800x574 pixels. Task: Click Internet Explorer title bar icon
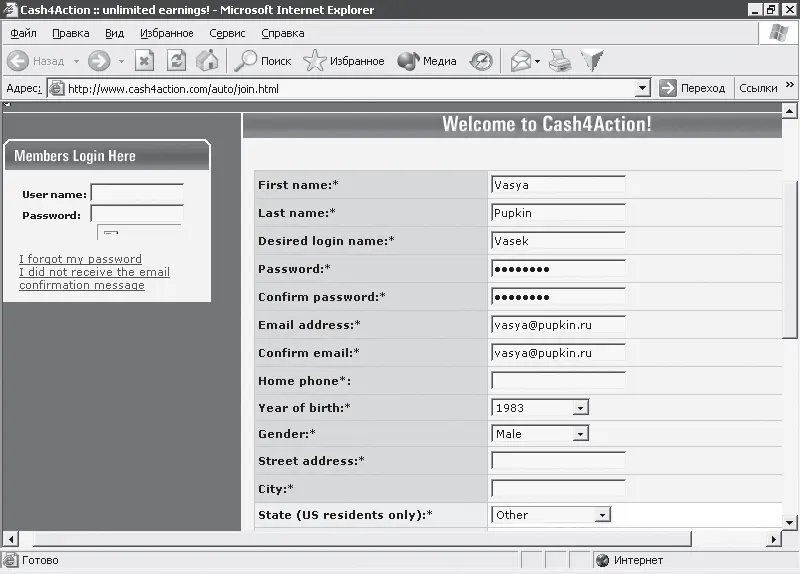point(10,10)
